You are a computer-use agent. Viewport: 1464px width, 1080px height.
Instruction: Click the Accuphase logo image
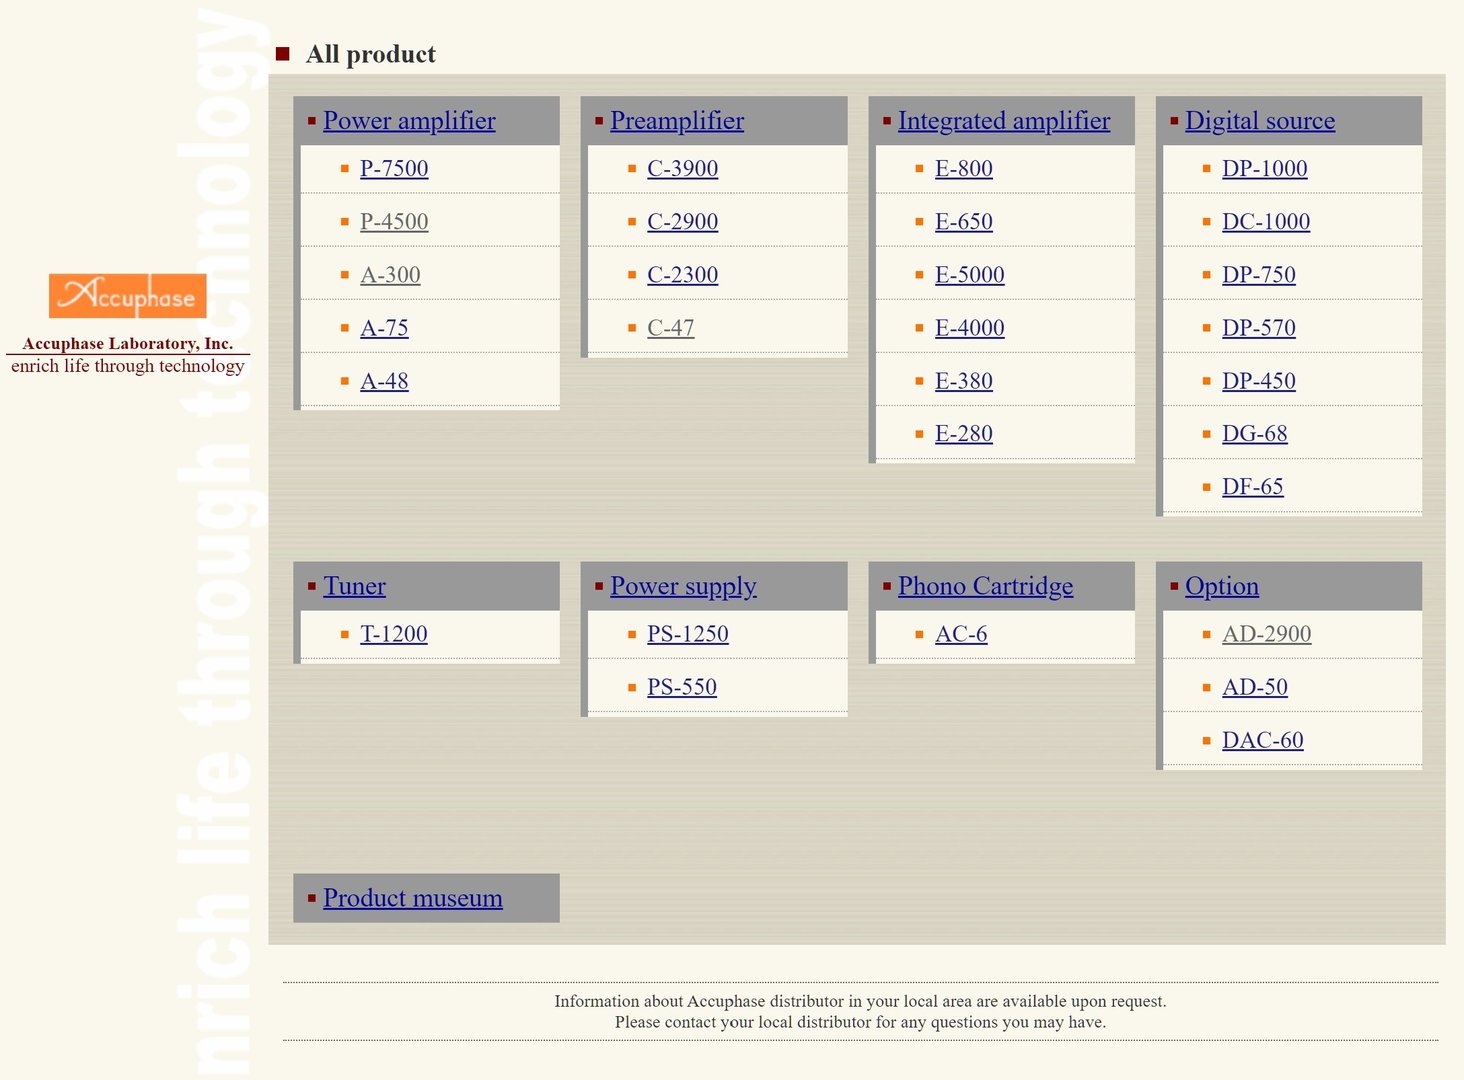coord(128,296)
